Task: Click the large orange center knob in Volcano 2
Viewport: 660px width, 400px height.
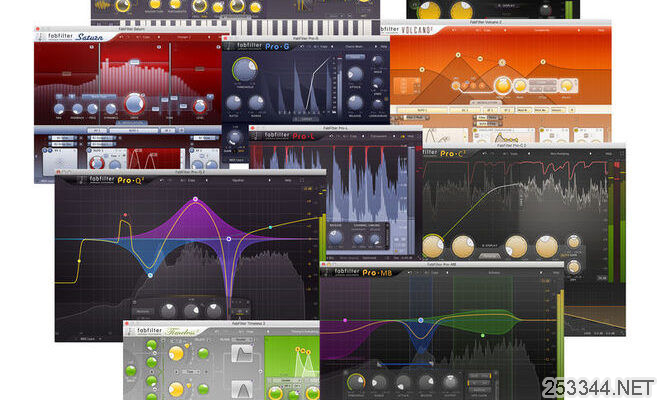Action: tap(502, 85)
